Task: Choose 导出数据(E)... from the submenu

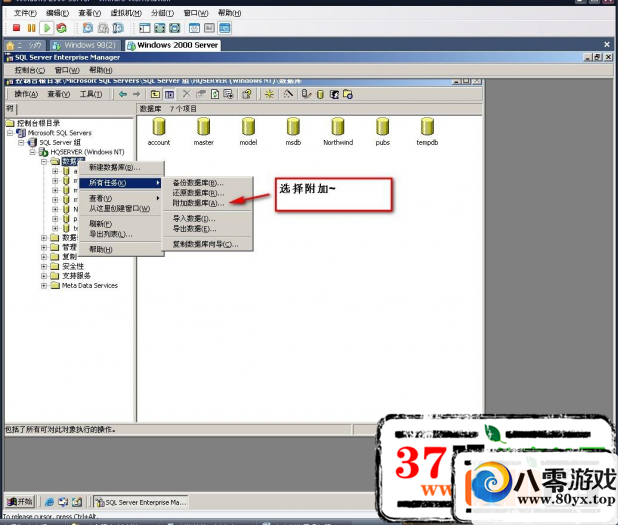Action: pyautogui.click(x=207, y=229)
